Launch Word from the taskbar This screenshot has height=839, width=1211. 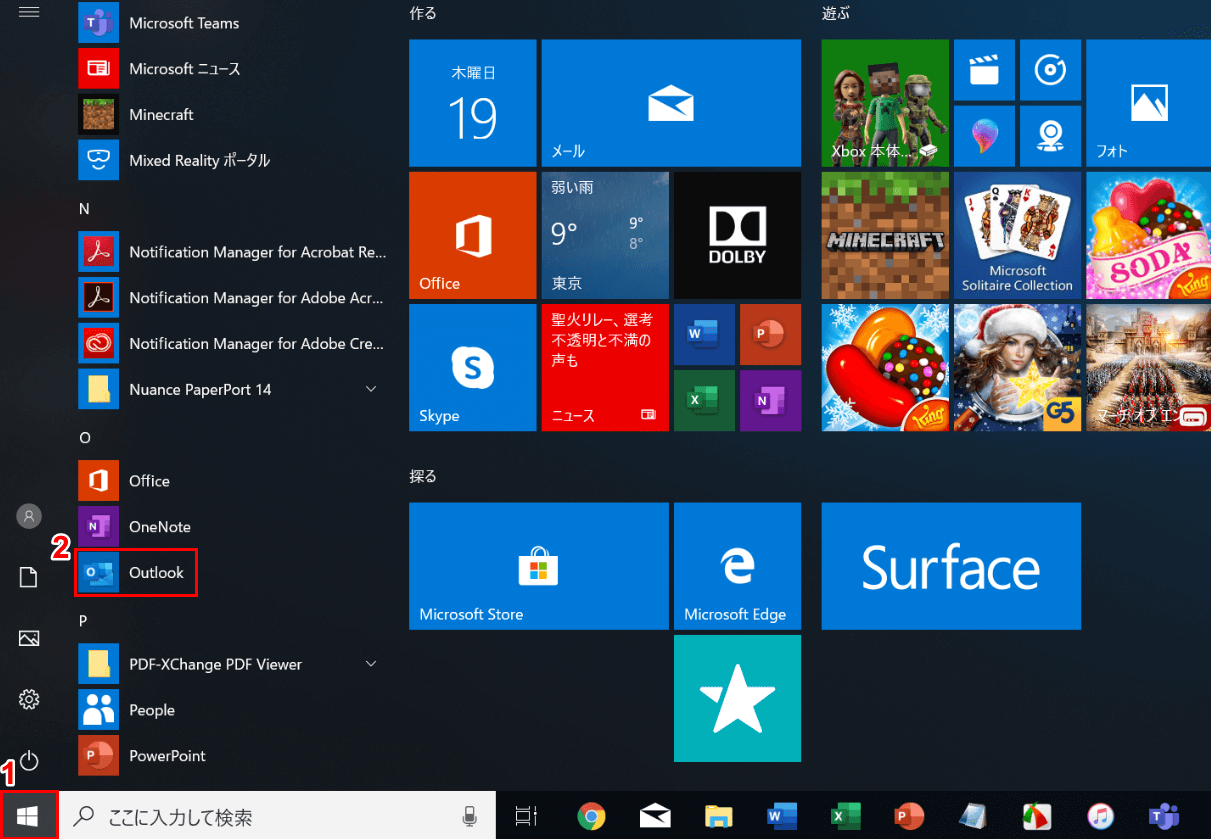783,817
